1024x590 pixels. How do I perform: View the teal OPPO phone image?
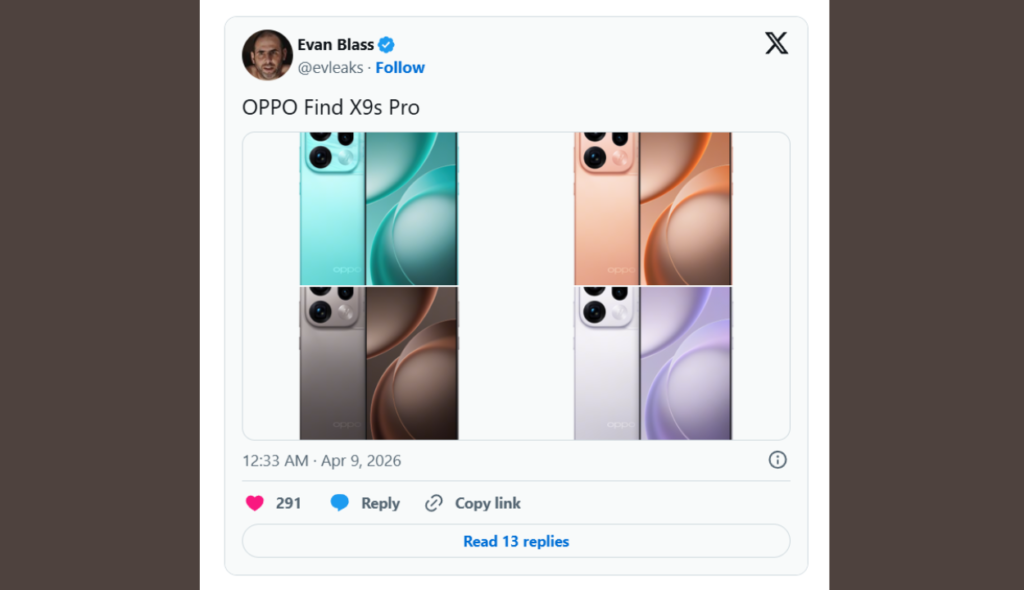click(x=379, y=207)
